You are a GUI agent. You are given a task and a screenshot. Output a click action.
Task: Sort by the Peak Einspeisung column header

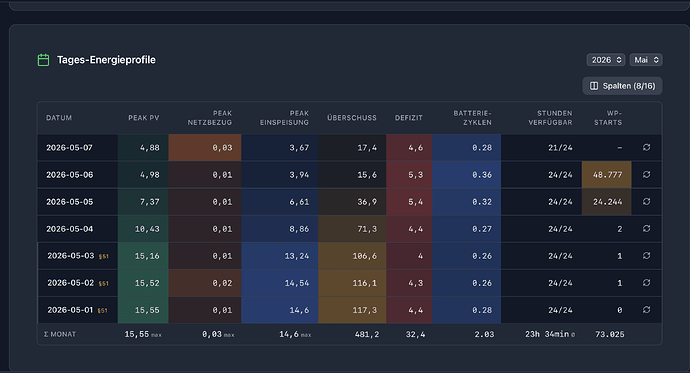coord(284,118)
